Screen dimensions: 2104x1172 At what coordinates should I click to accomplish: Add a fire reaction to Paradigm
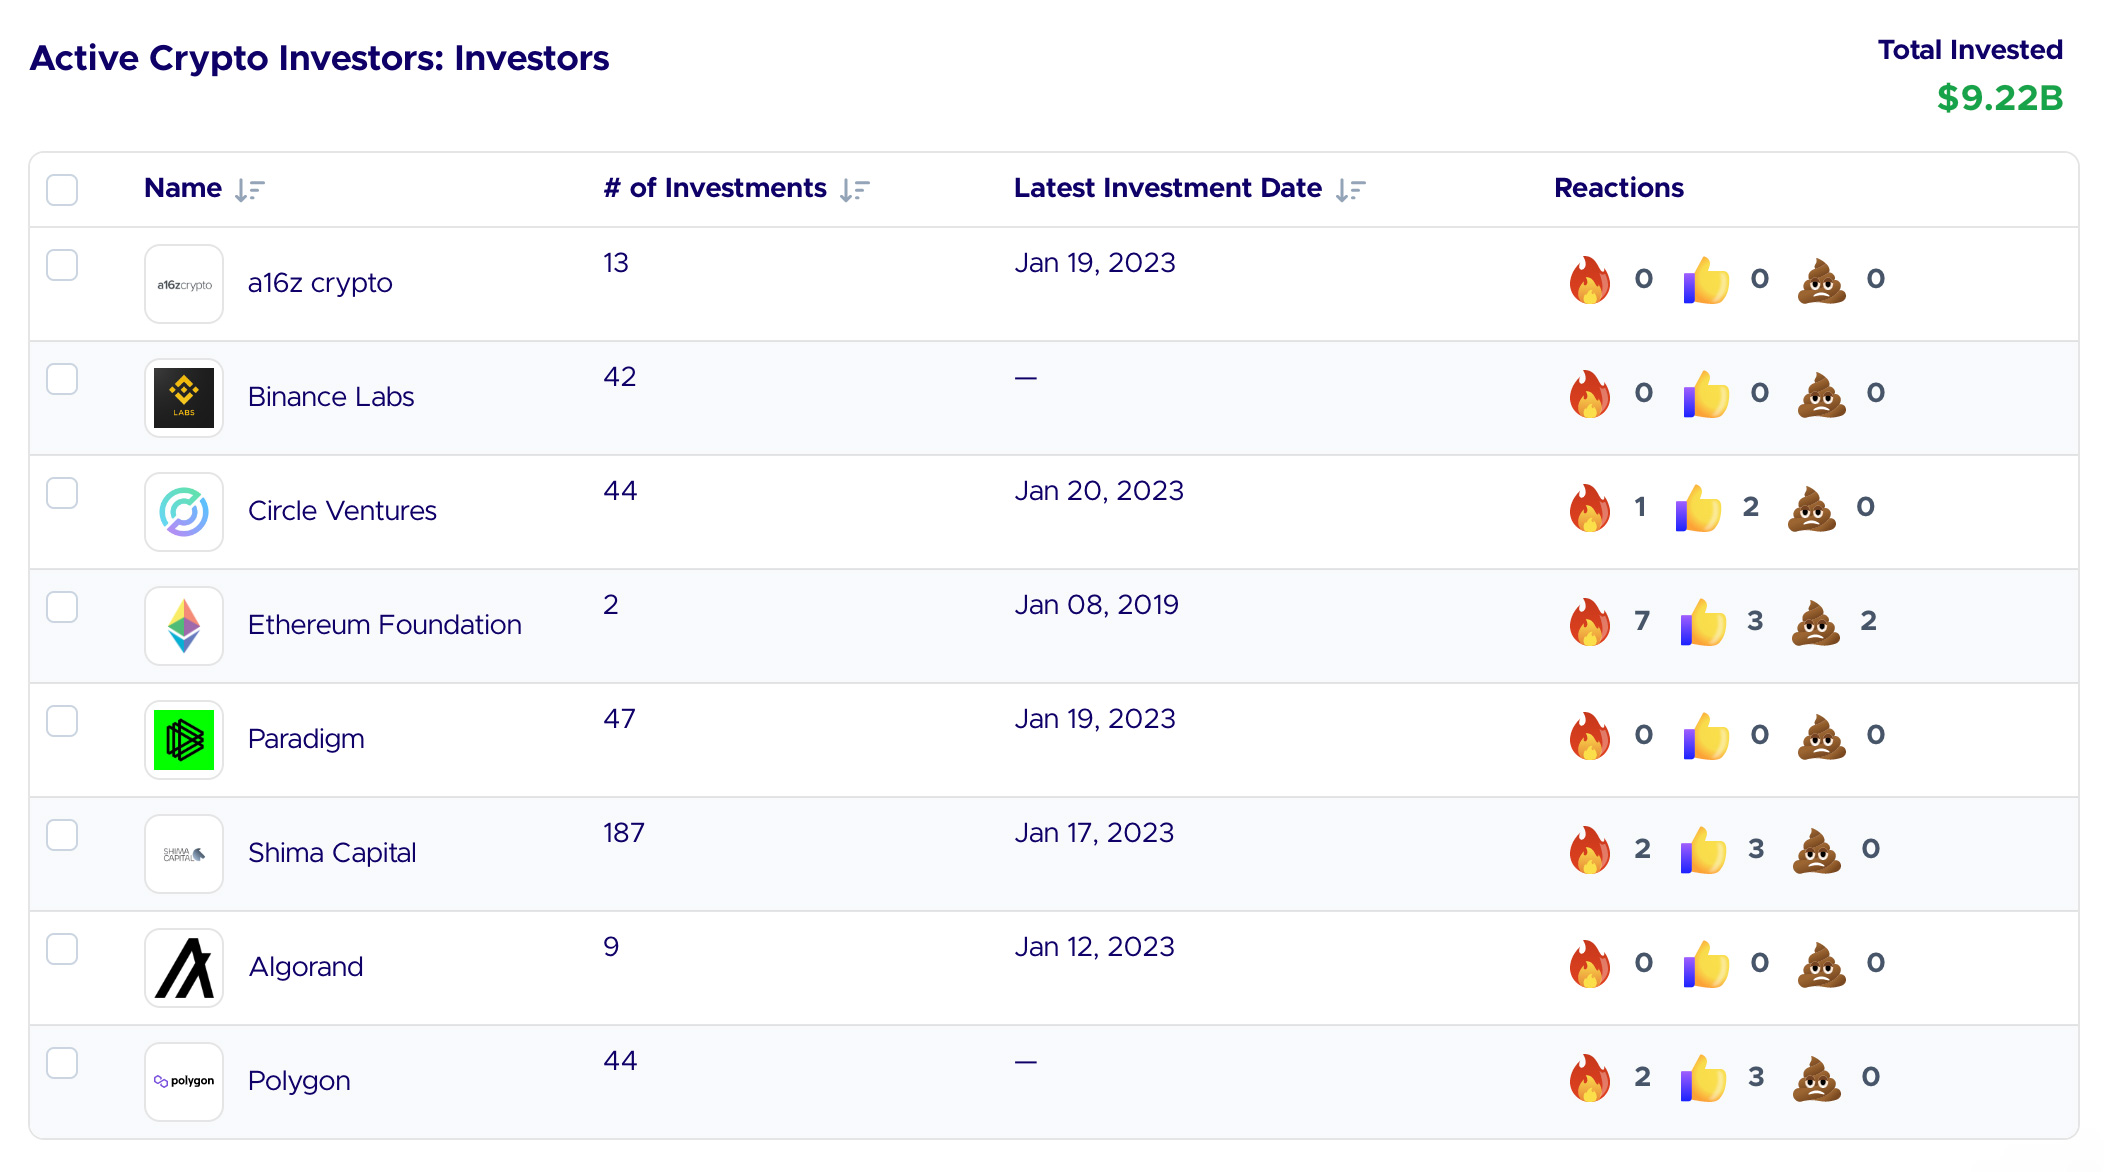1590,736
